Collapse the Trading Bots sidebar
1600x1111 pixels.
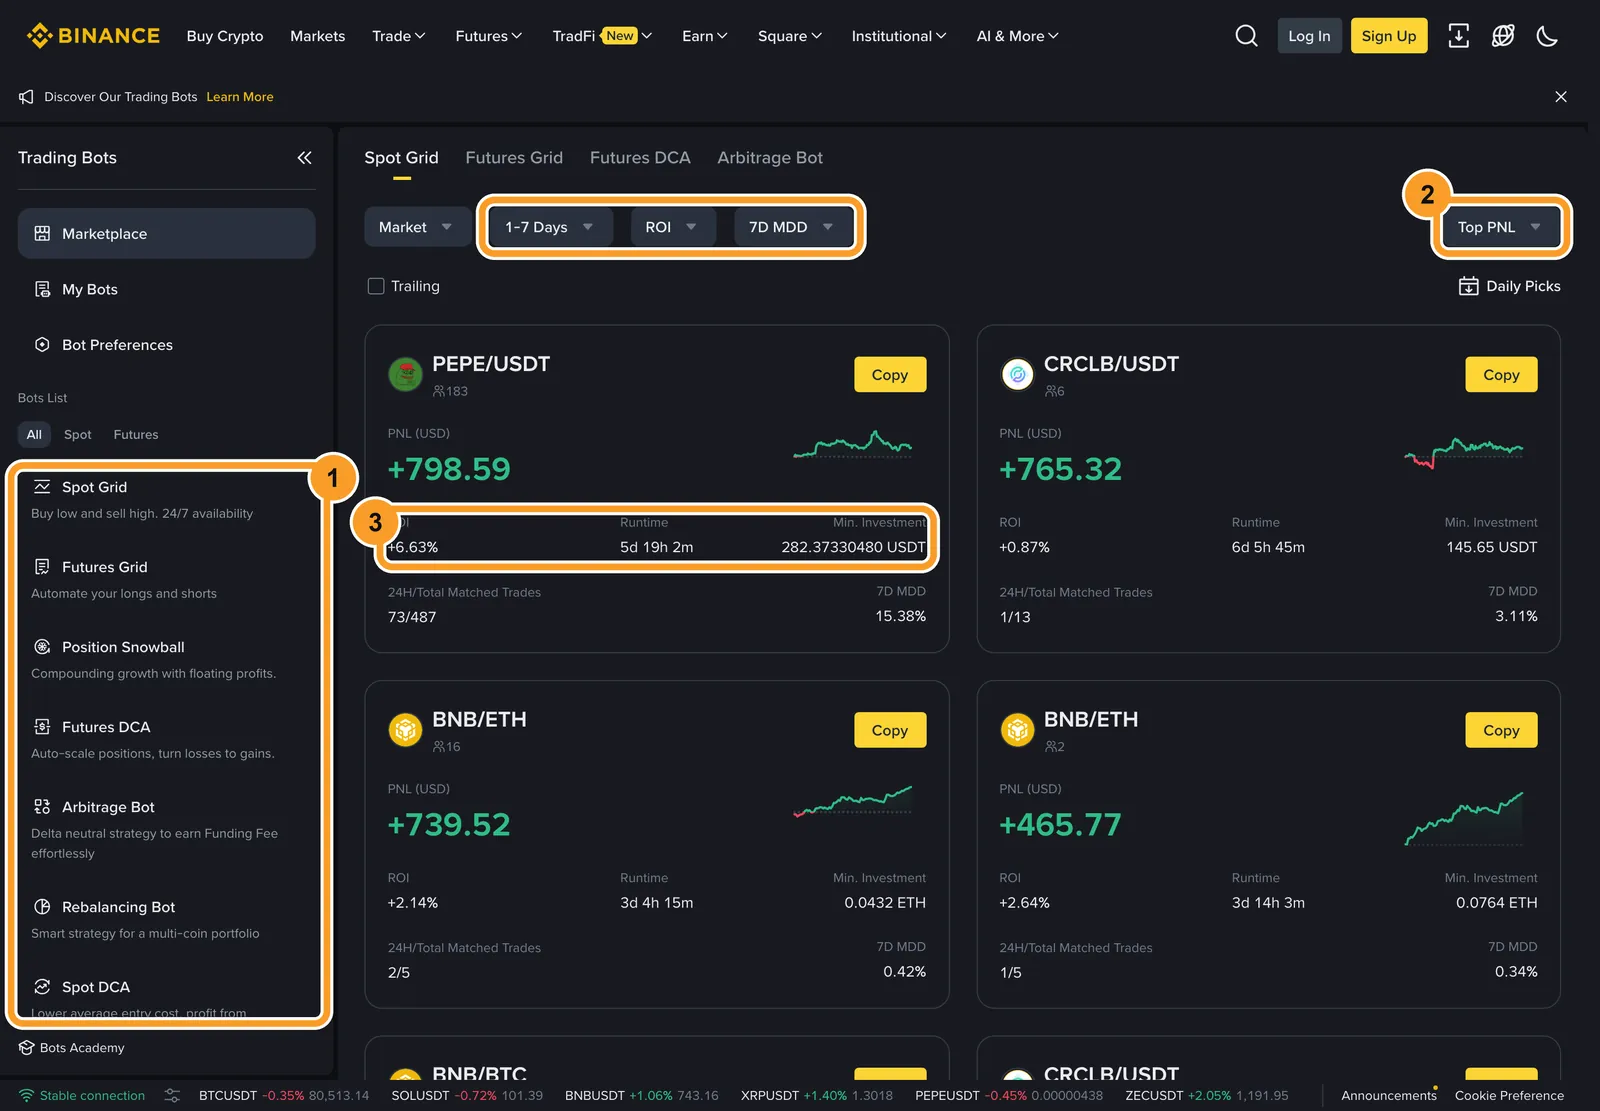click(x=304, y=158)
